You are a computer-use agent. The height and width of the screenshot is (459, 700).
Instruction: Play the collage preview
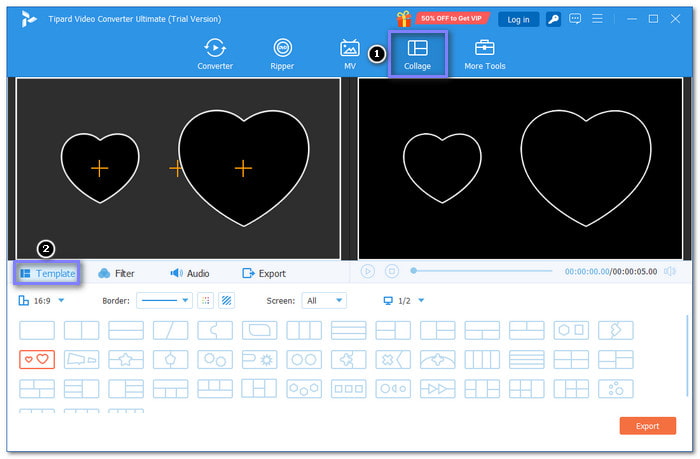(367, 271)
